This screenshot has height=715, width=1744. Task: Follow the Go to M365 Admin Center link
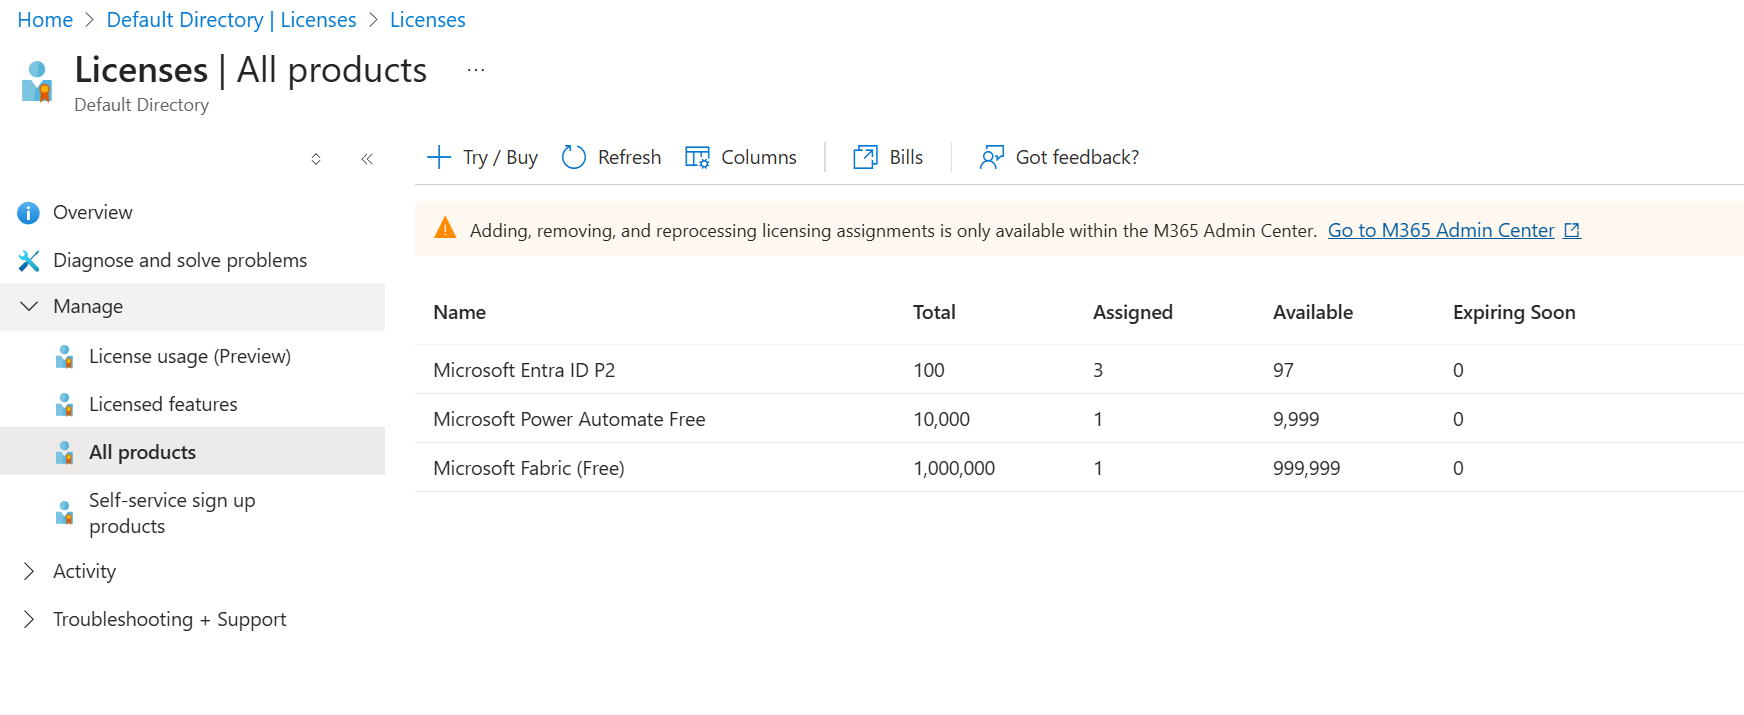point(1440,231)
